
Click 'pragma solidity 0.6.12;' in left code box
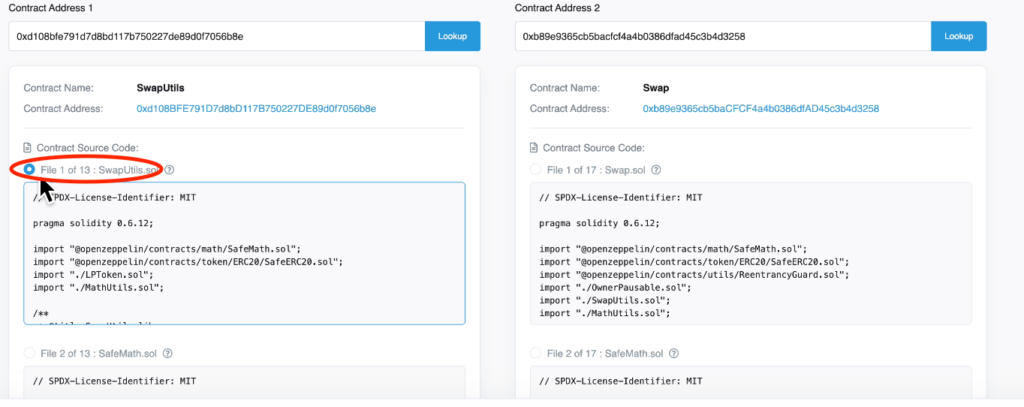(x=93, y=223)
